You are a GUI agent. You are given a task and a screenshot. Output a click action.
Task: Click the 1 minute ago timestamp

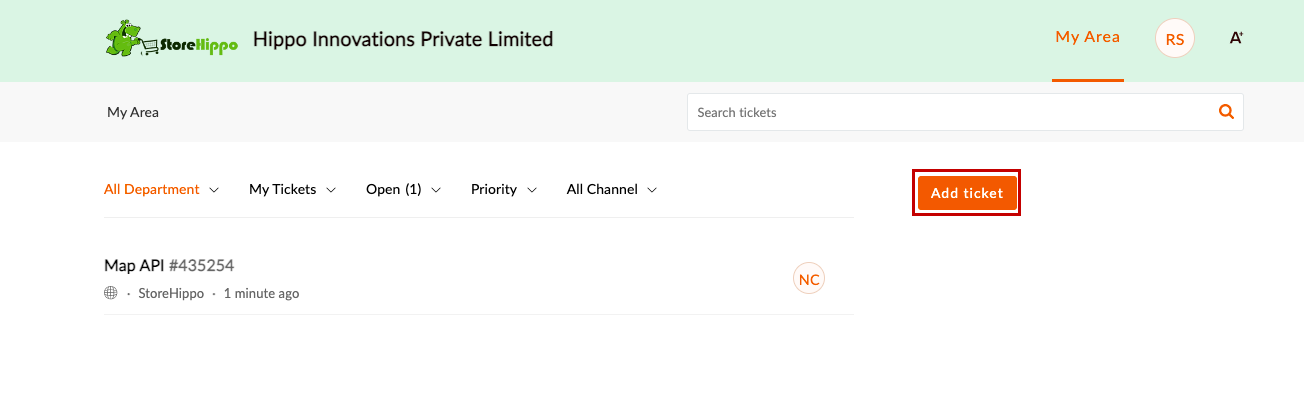point(261,293)
